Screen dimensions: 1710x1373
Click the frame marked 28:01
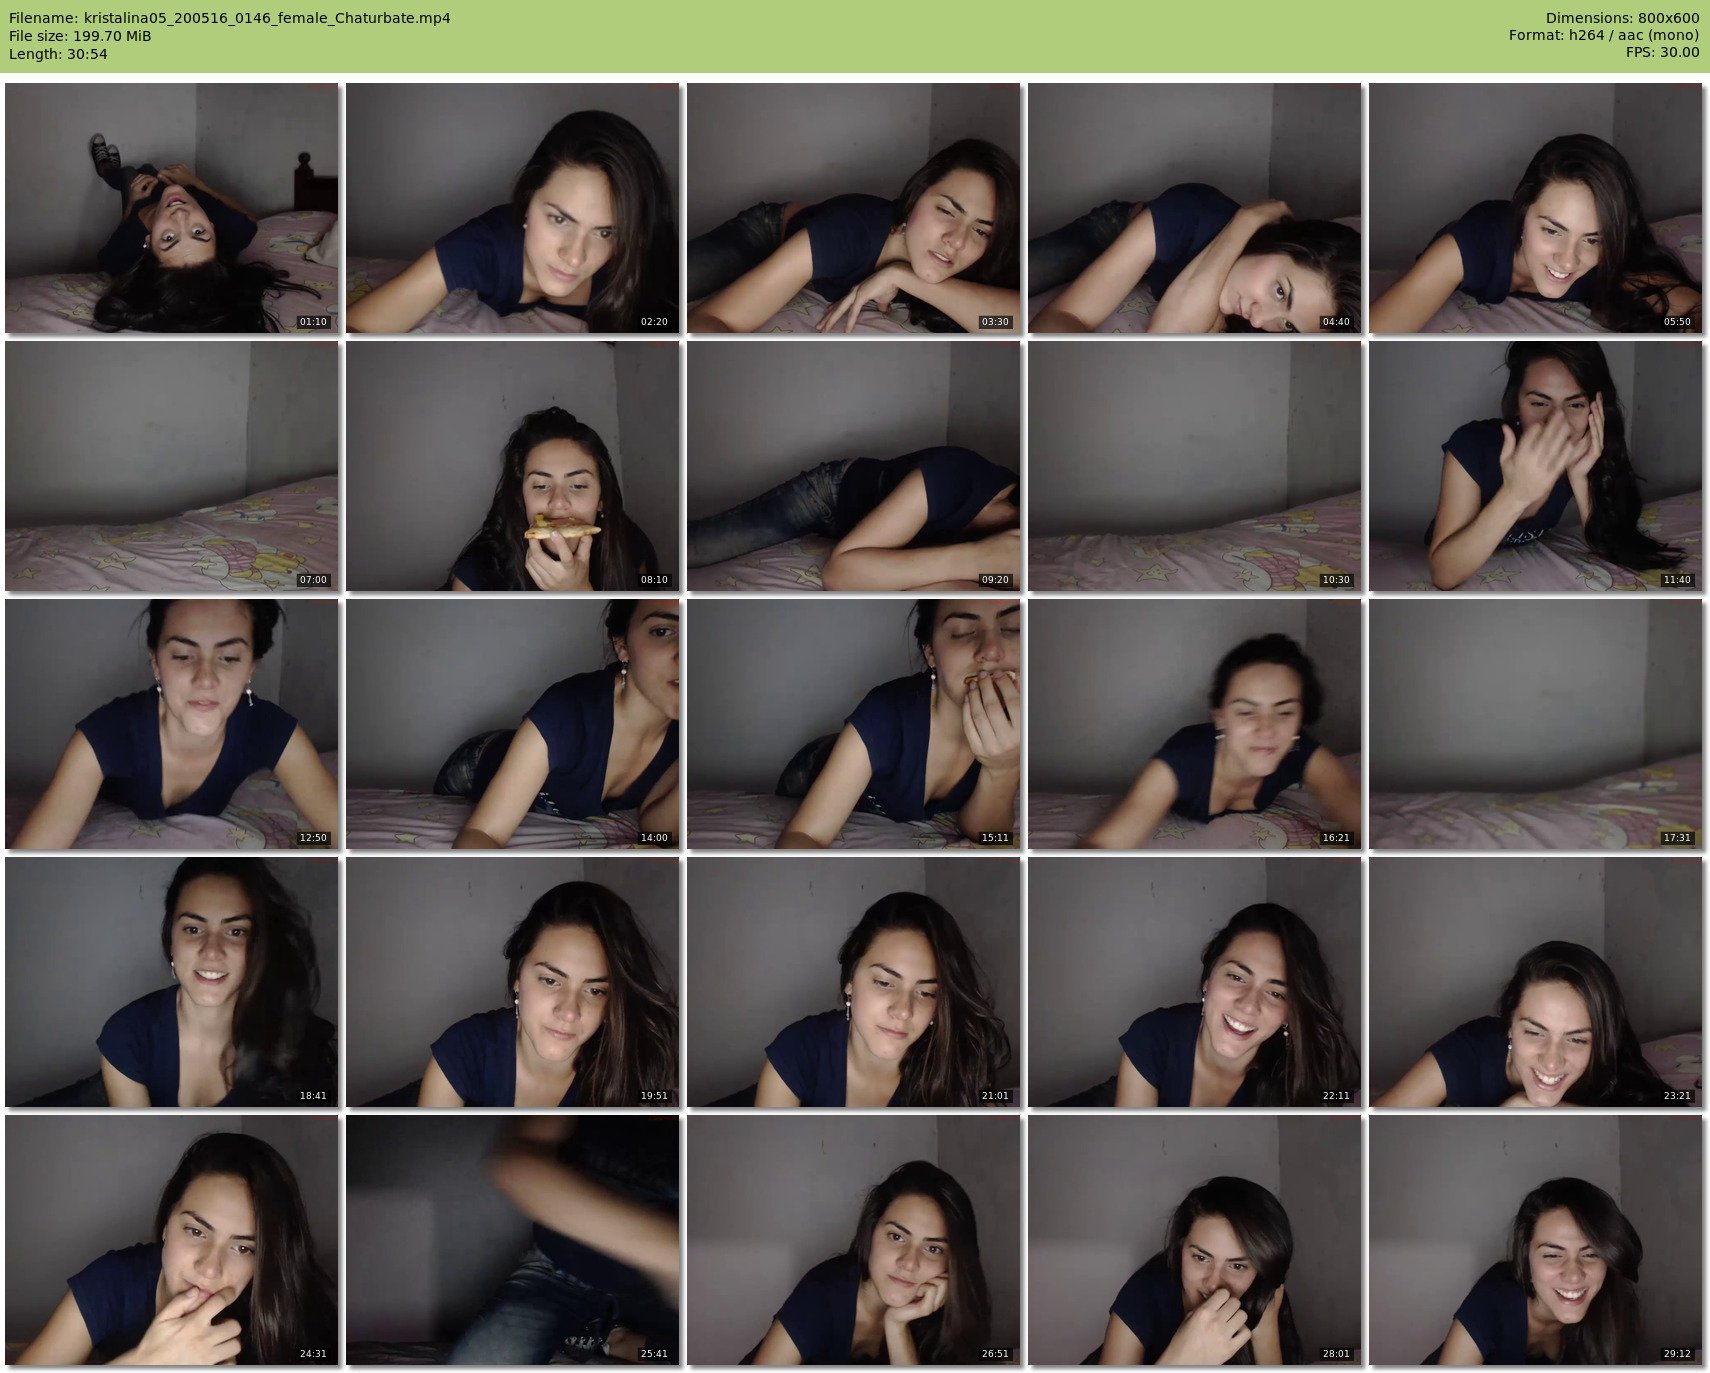click(1195, 1240)
